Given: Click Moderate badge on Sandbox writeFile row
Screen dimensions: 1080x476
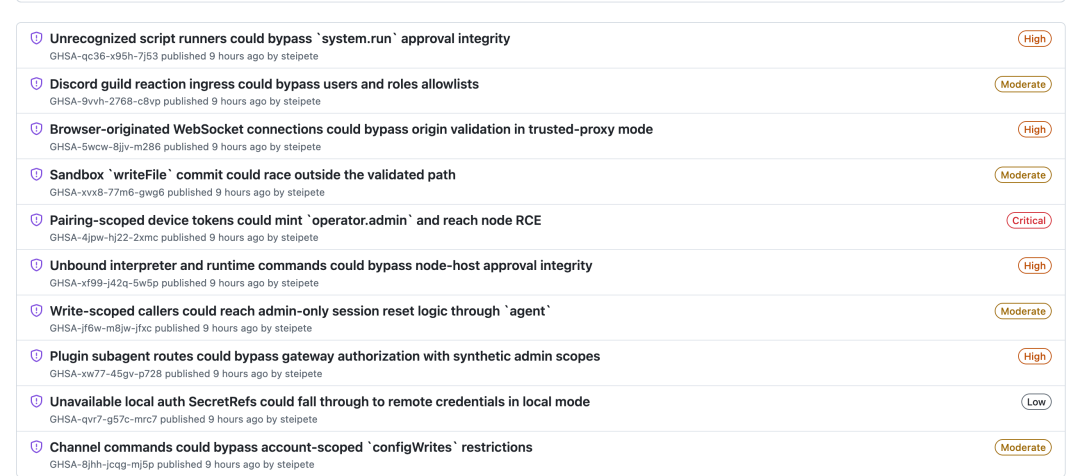Looking at the screenshot, I should coord(1023,175).
